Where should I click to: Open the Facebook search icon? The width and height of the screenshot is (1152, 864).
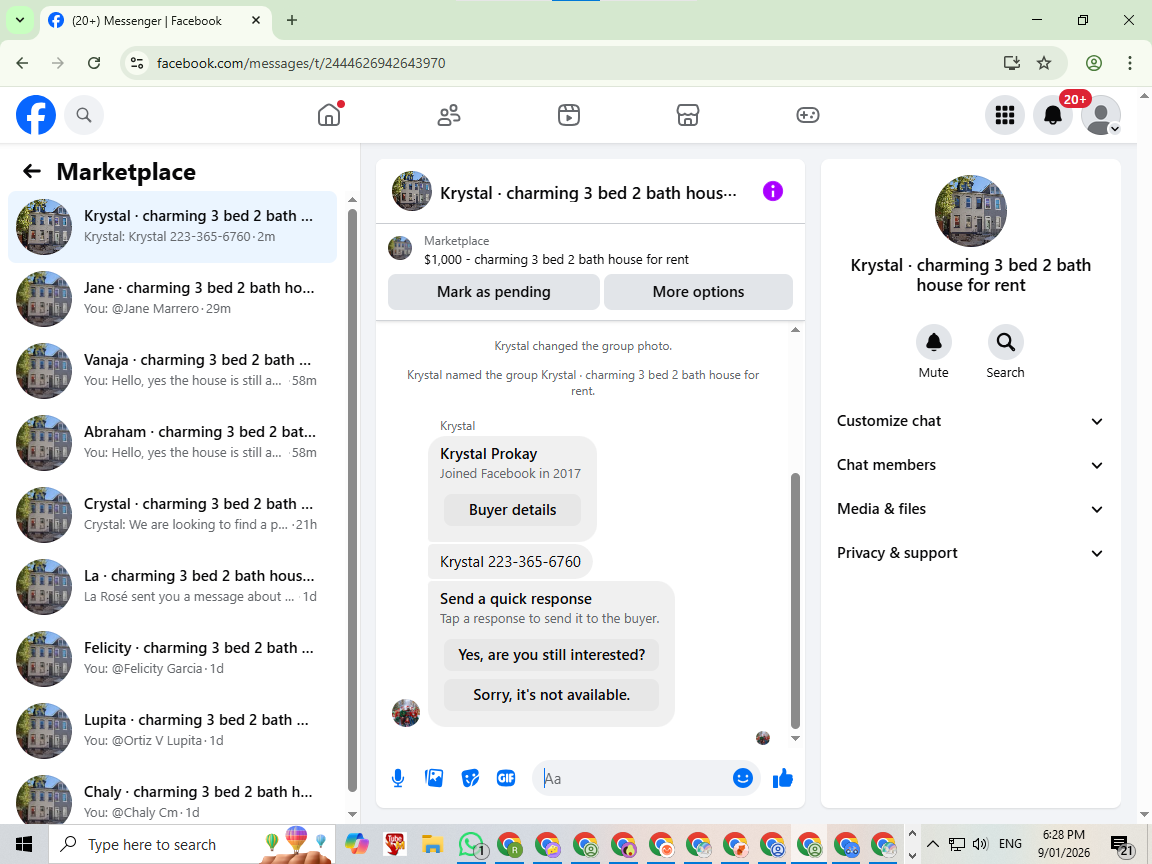tap(84, 115)
